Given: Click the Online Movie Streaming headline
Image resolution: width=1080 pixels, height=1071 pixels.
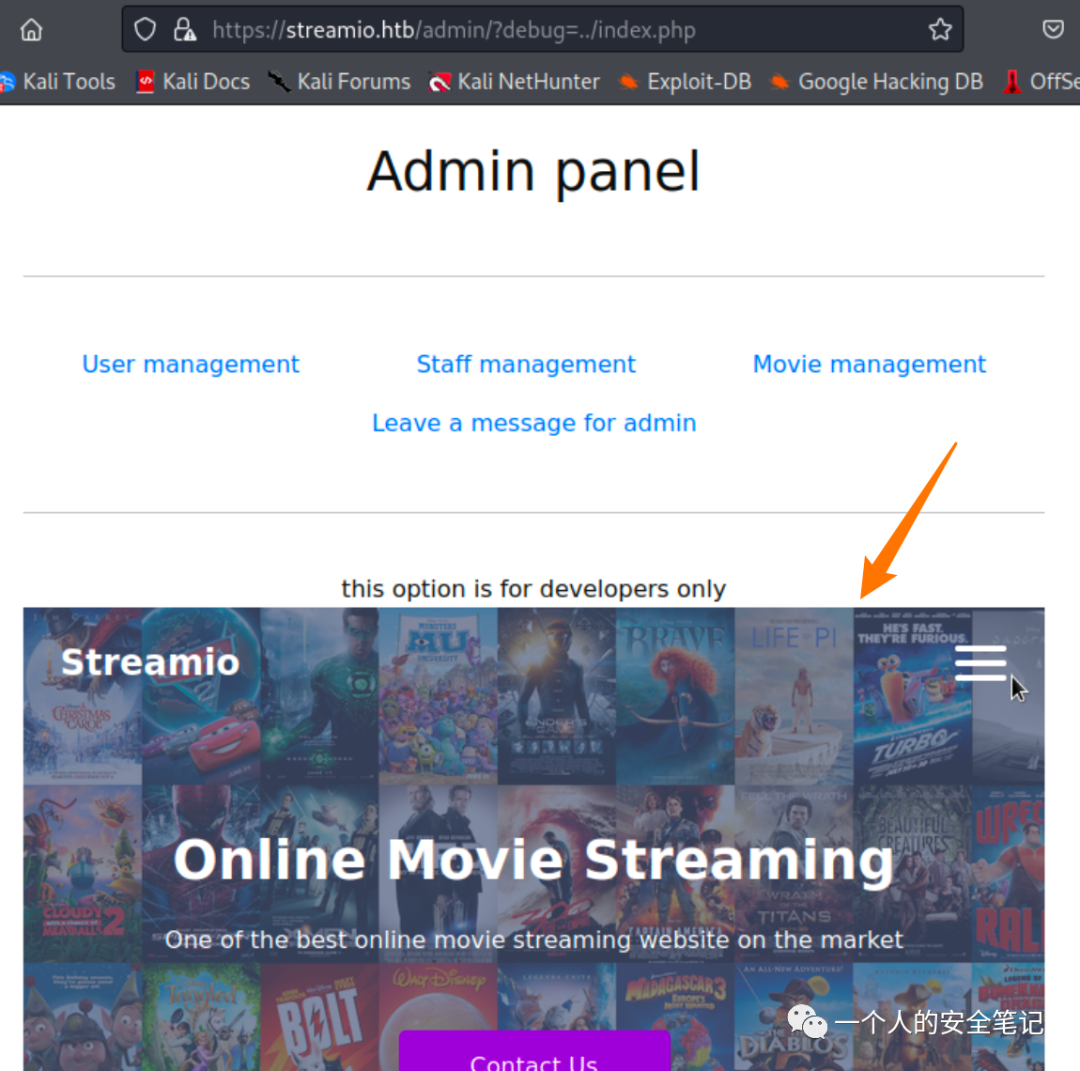Looking at the screenshot, I should (534, 860).
